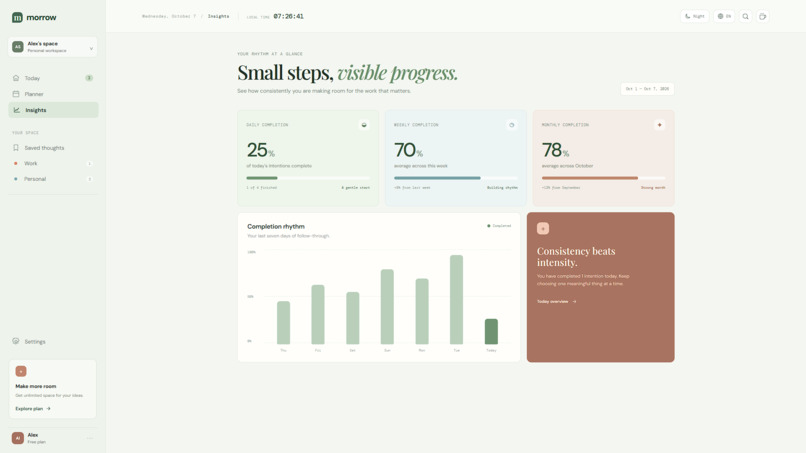806x453 pixels.
Task: Click the icon on Consistency card
Action: pos(543,228)
